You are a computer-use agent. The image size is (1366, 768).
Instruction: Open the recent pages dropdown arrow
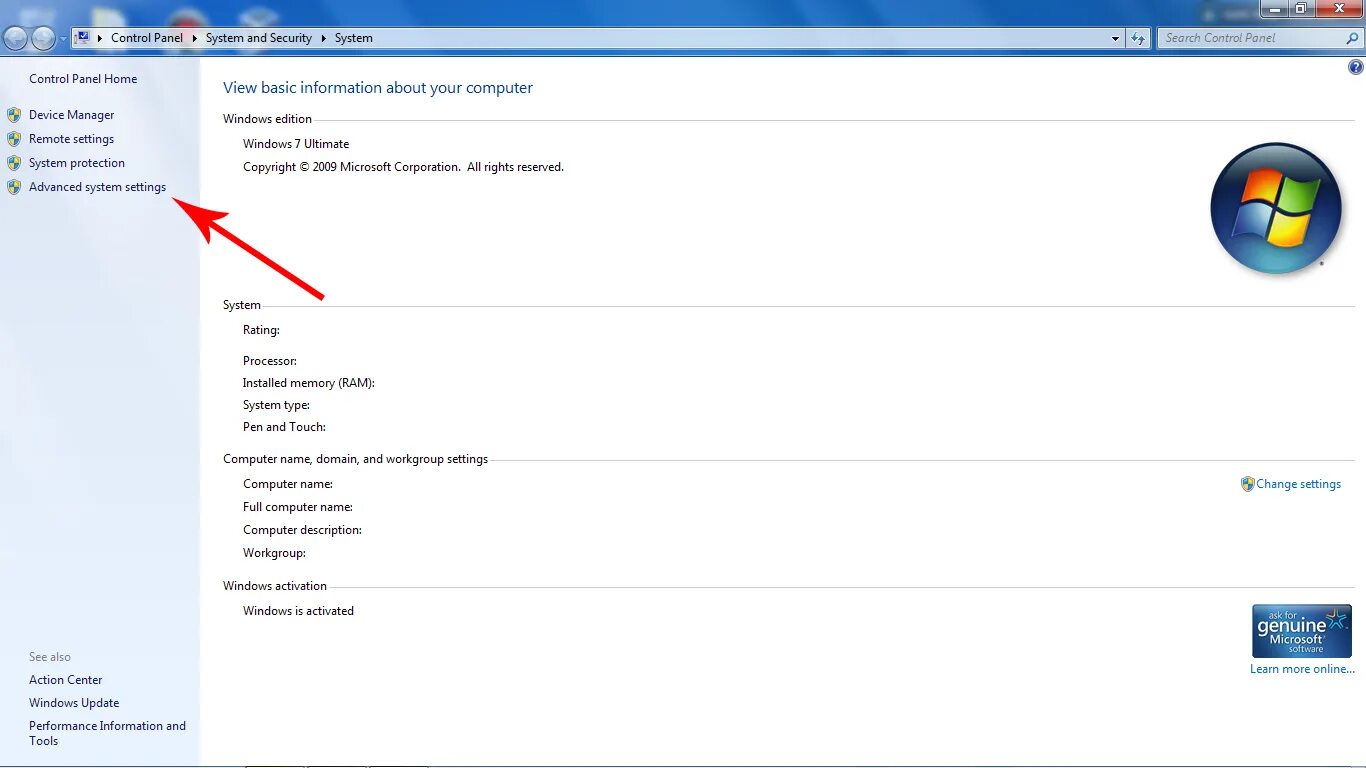coord(63,39)
